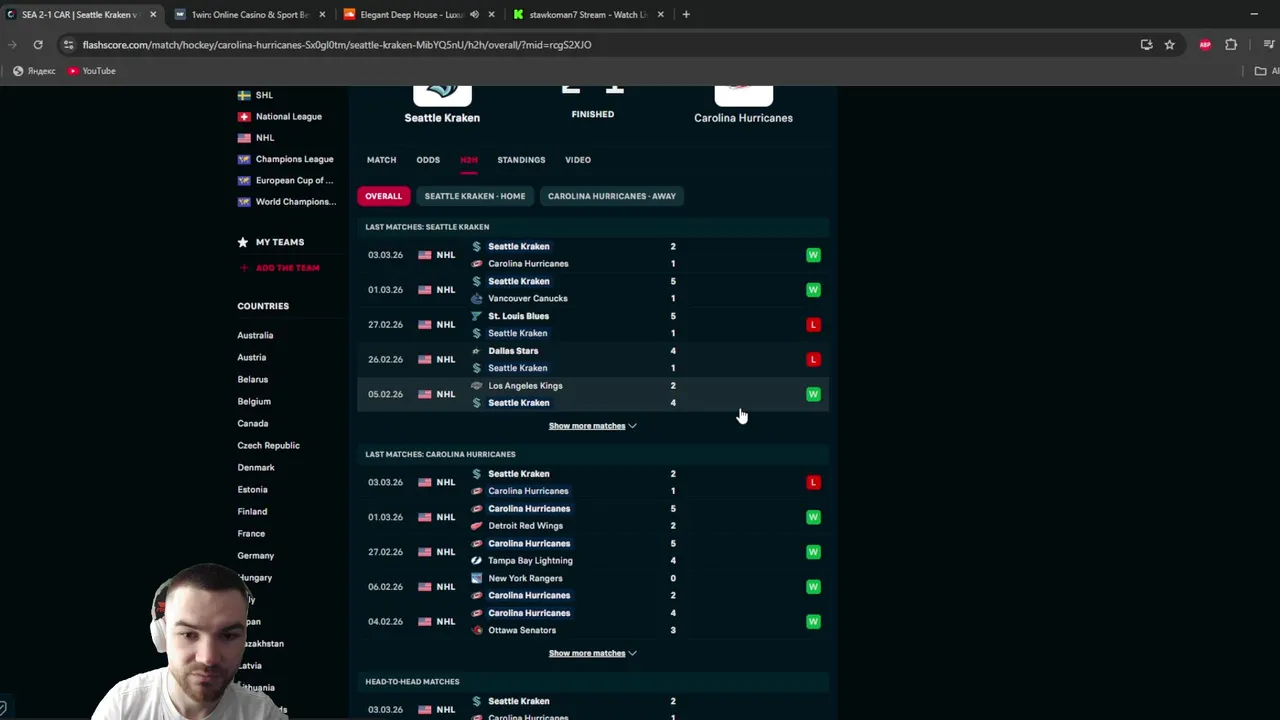Click the site info icon in address bar
The image size is (1280, 720).
click(x=68, y=44)
